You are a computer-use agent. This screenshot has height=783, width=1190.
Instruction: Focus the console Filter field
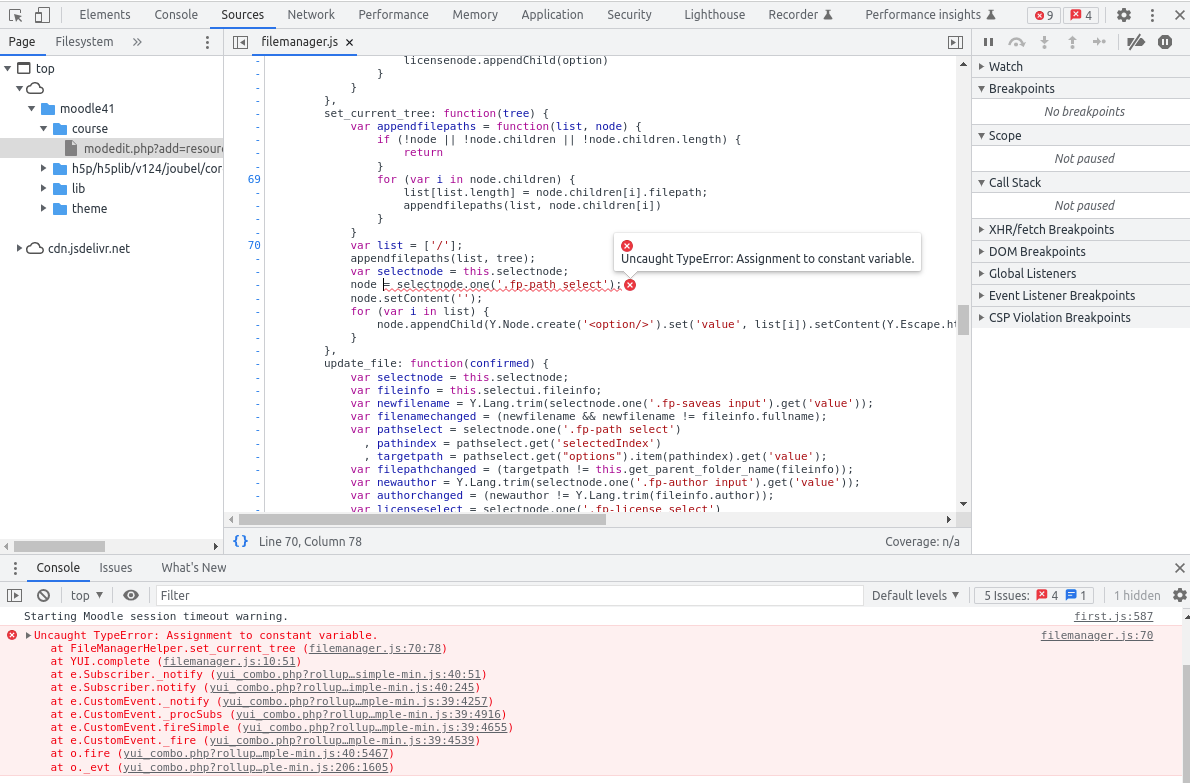click(509, 596)
